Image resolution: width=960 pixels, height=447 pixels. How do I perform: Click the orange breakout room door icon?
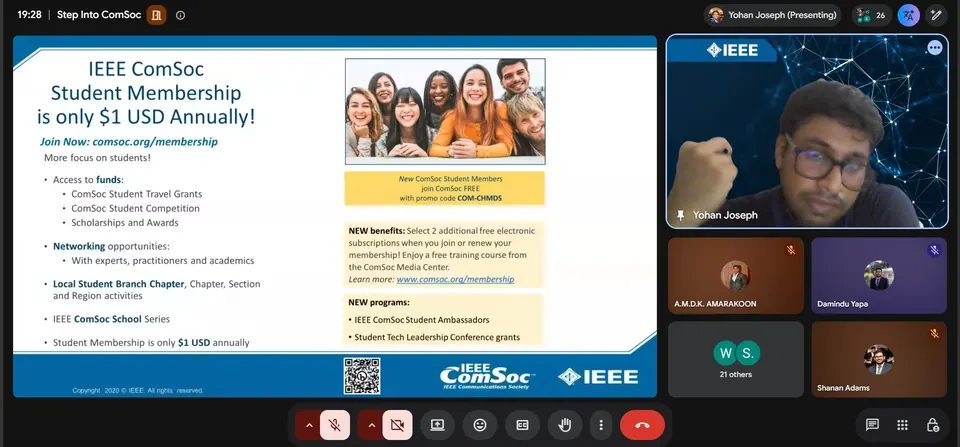pyautogui.click(x=156, y=15)
